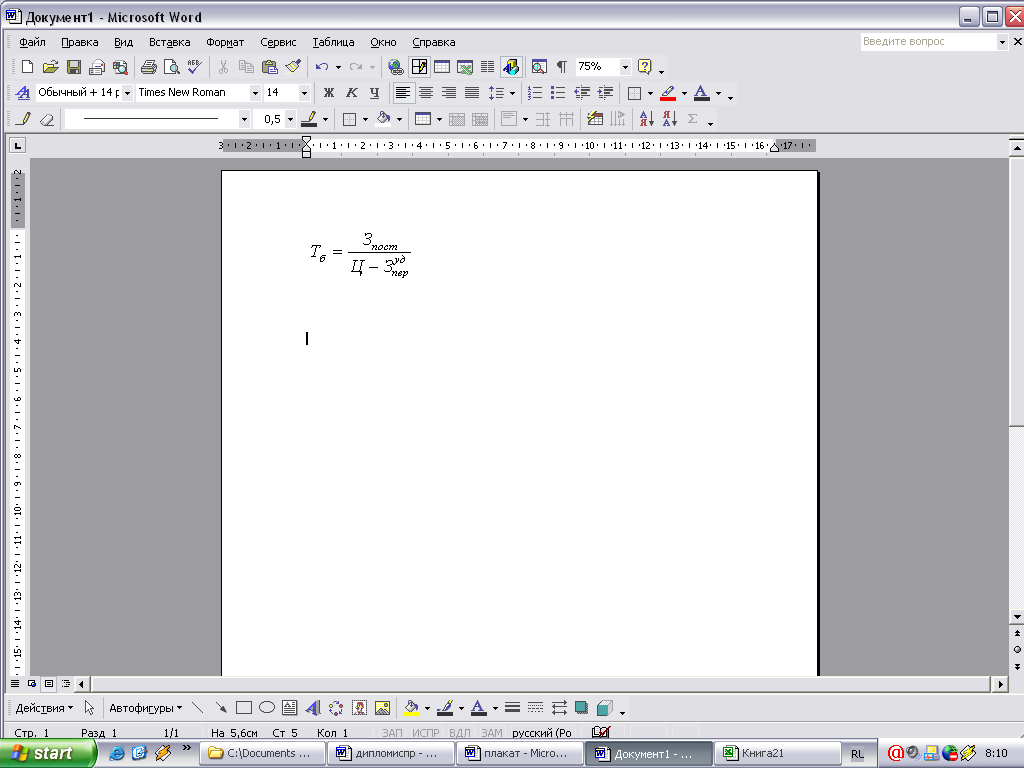The image size is (1024, 768).
Task: Align text to the right
Action: click(x=449, y=93)
